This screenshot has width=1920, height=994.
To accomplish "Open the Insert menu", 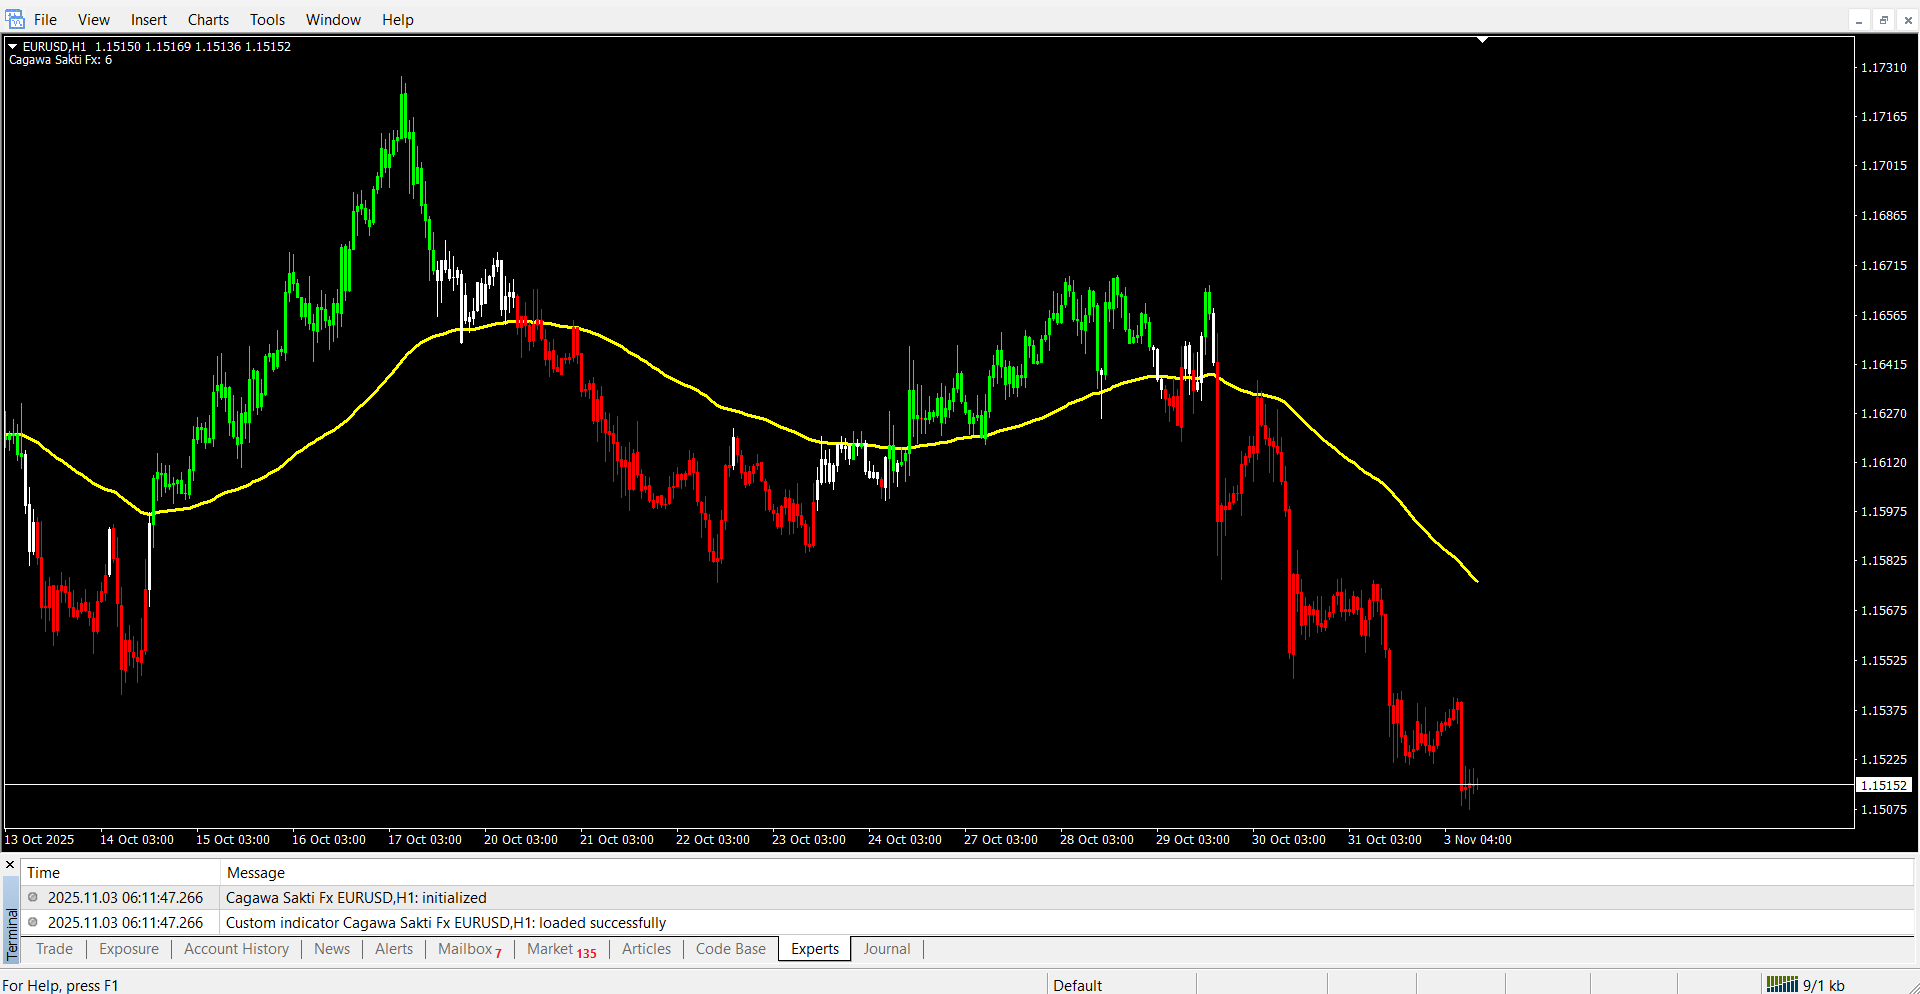I will point(149,20).
